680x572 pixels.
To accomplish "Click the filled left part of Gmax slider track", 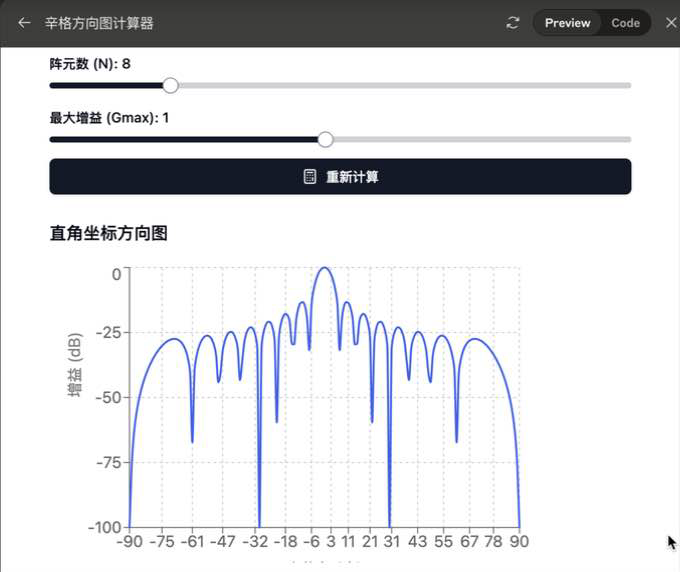I will 180,139.
